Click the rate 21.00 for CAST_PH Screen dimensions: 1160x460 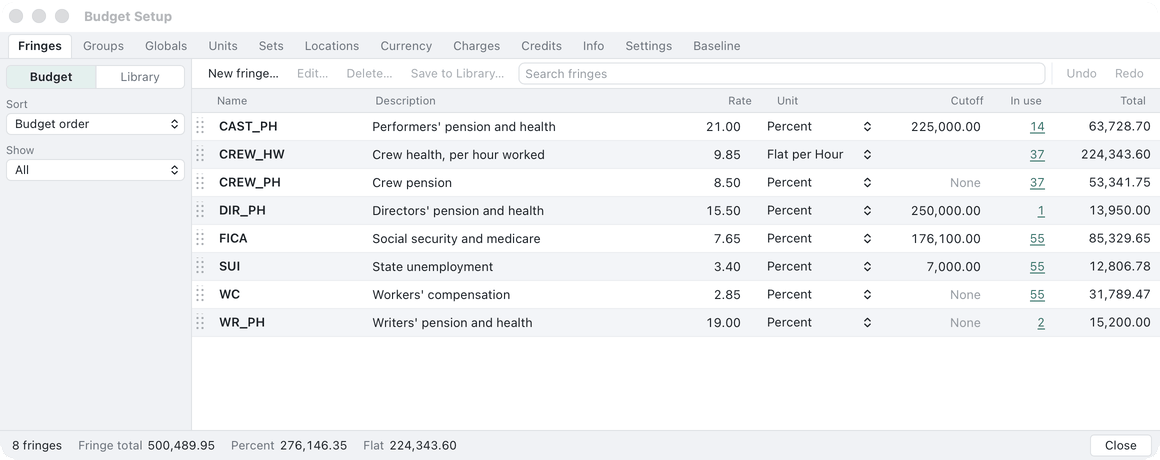click(724, 126)
